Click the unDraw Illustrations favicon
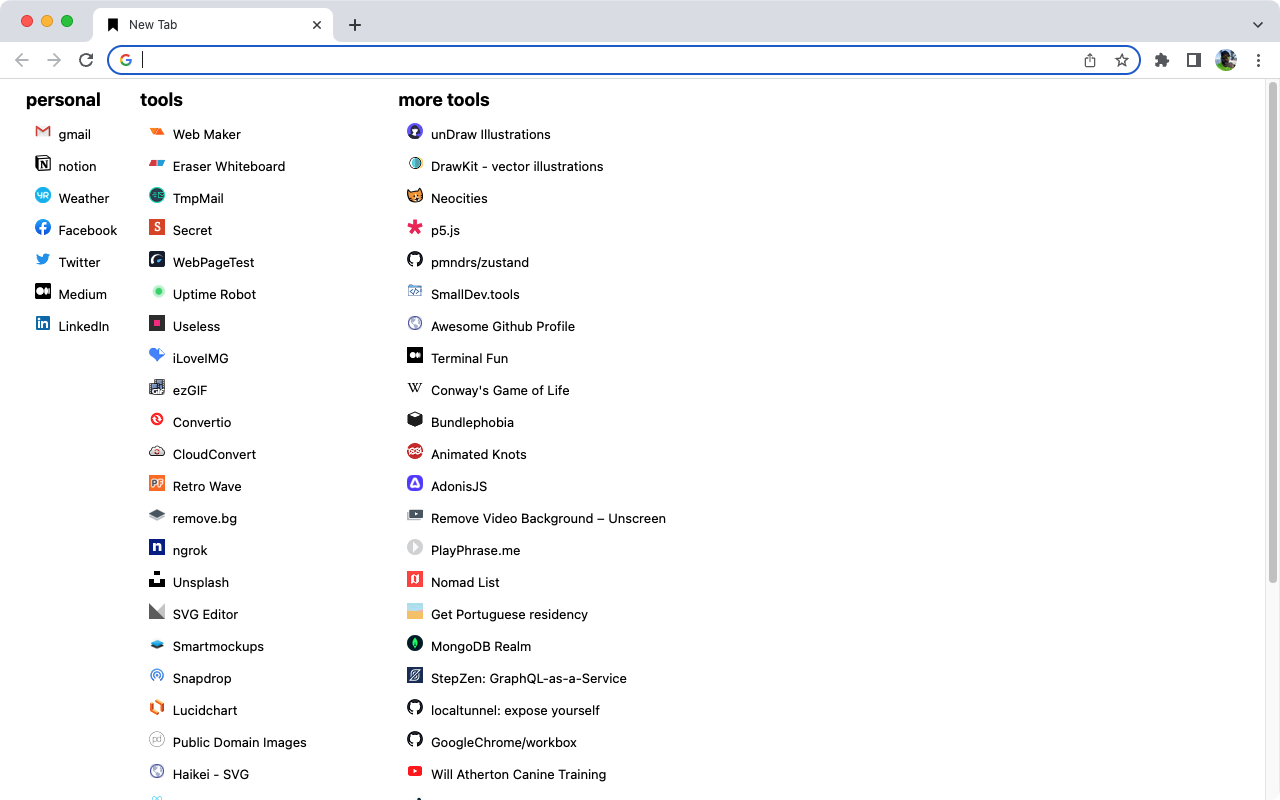The height and width of the screenshot is (800, 1280). [415, 131]
